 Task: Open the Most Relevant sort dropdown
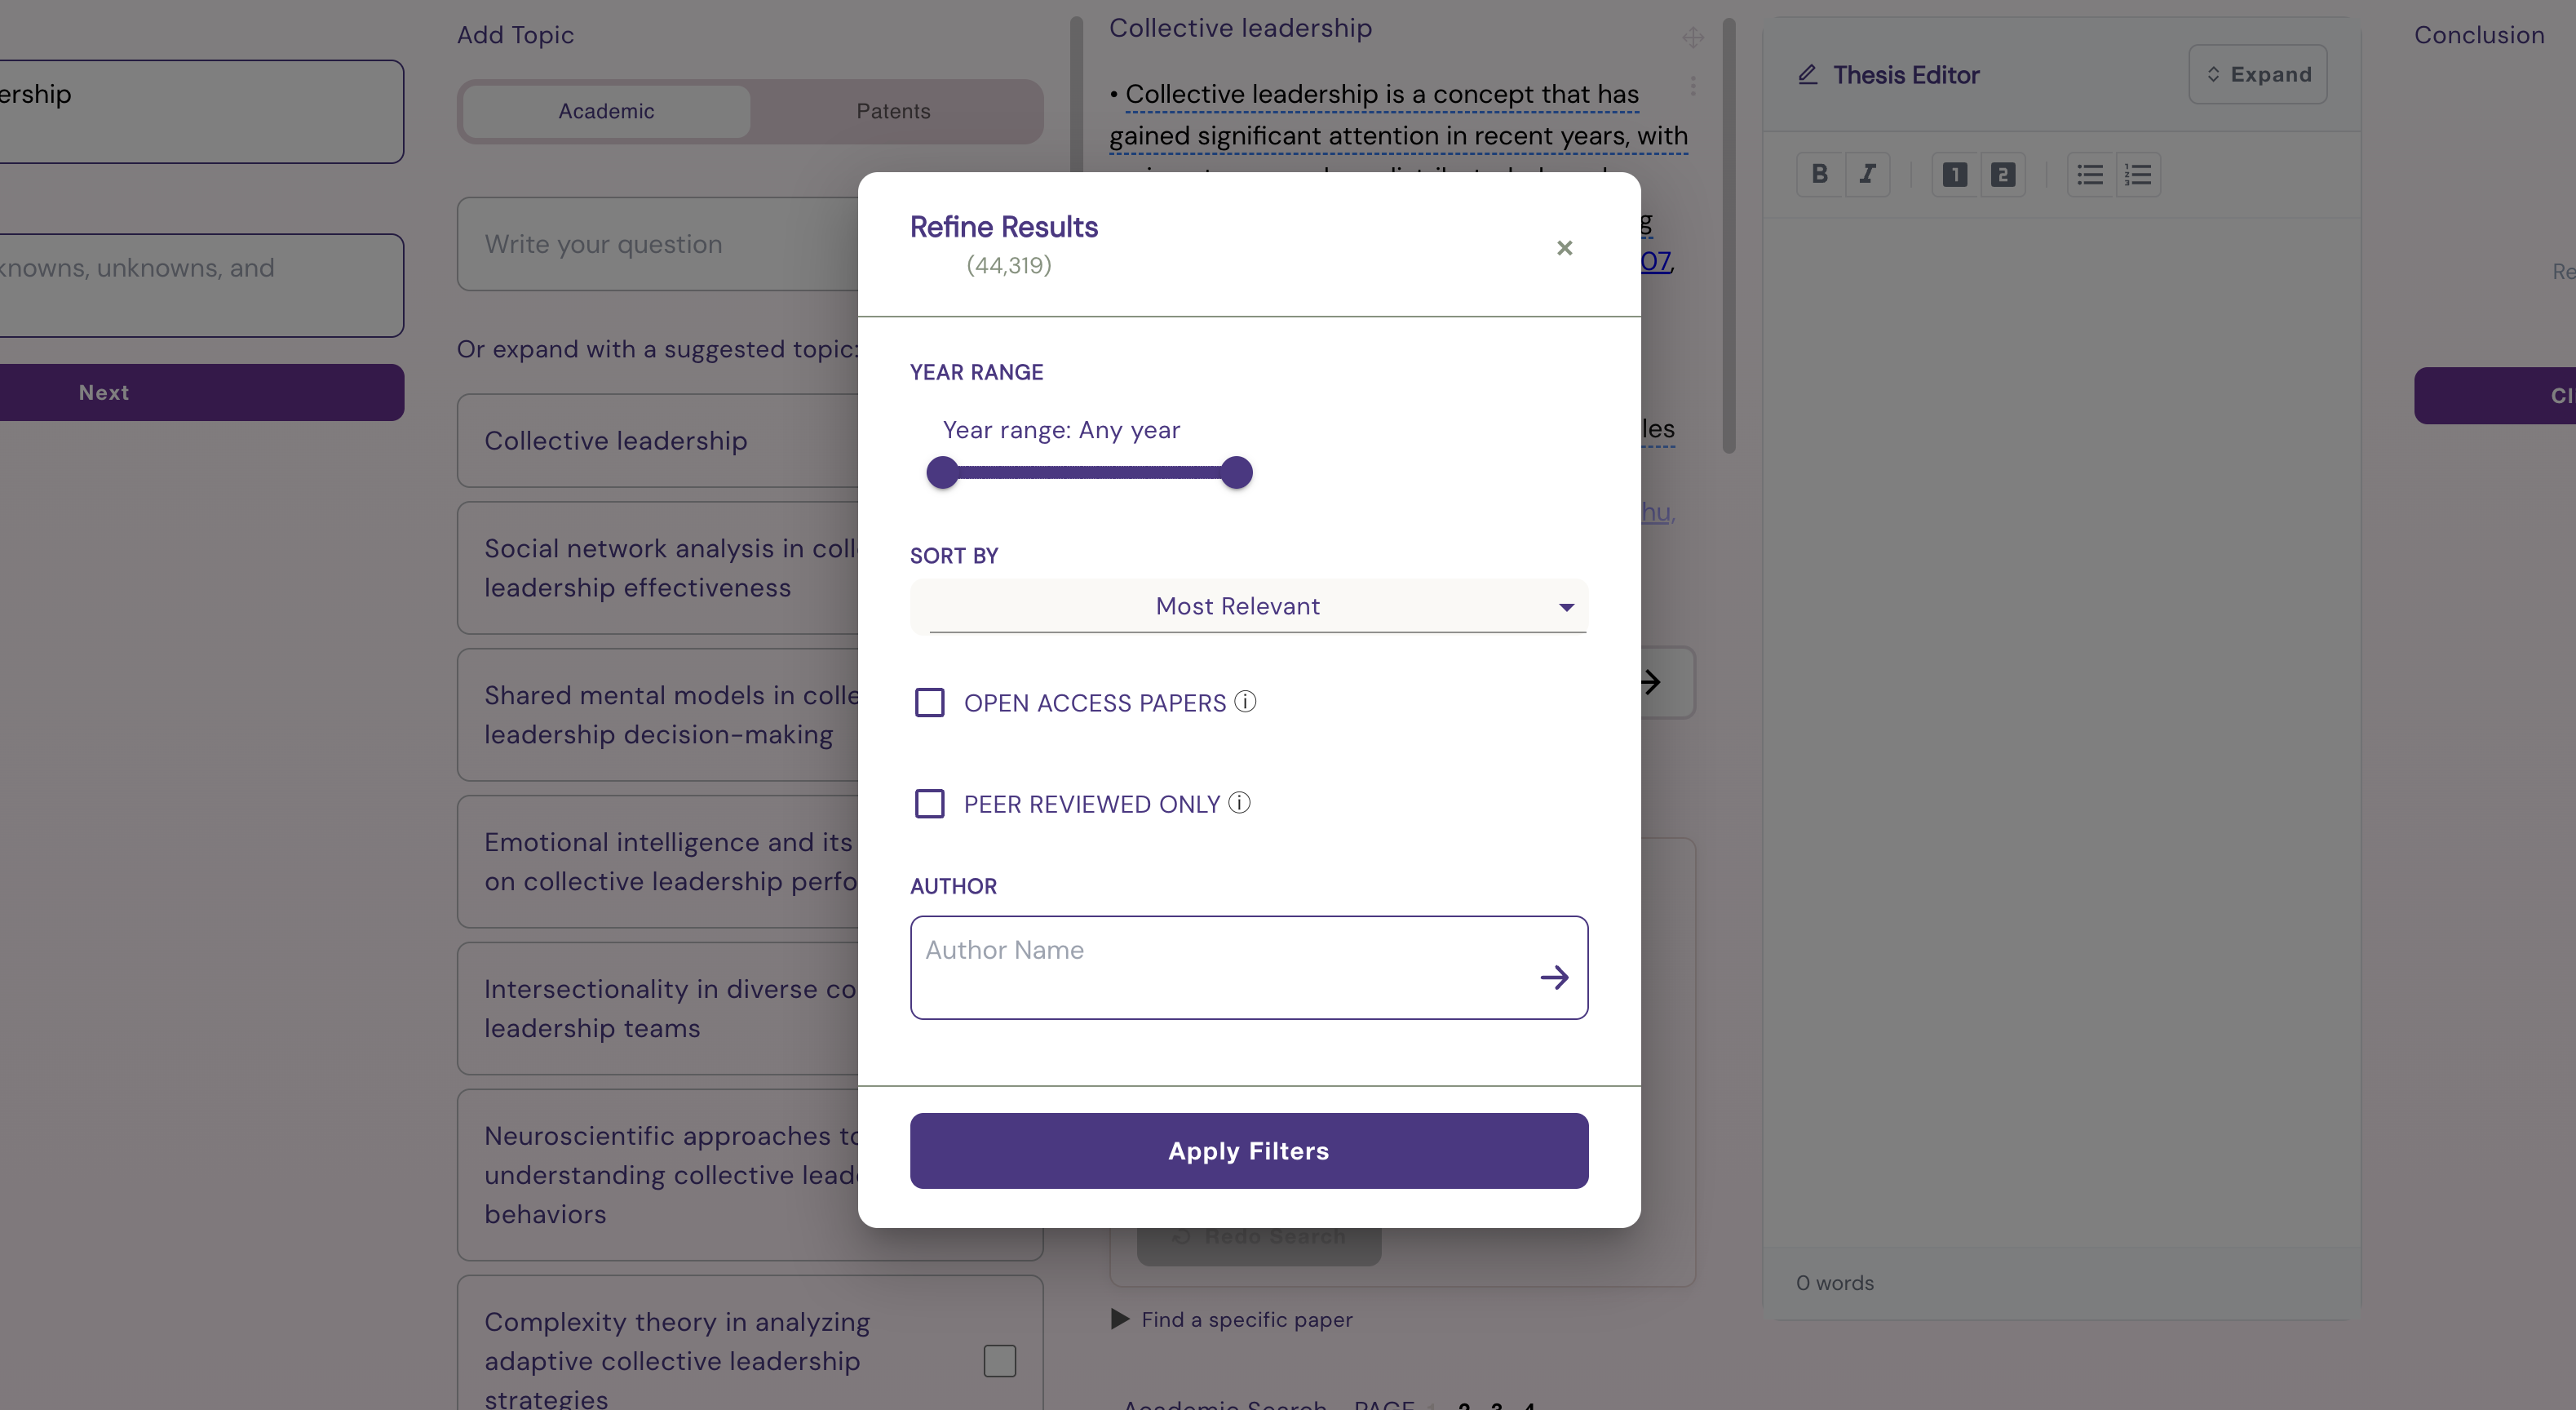click(1248, 606)
